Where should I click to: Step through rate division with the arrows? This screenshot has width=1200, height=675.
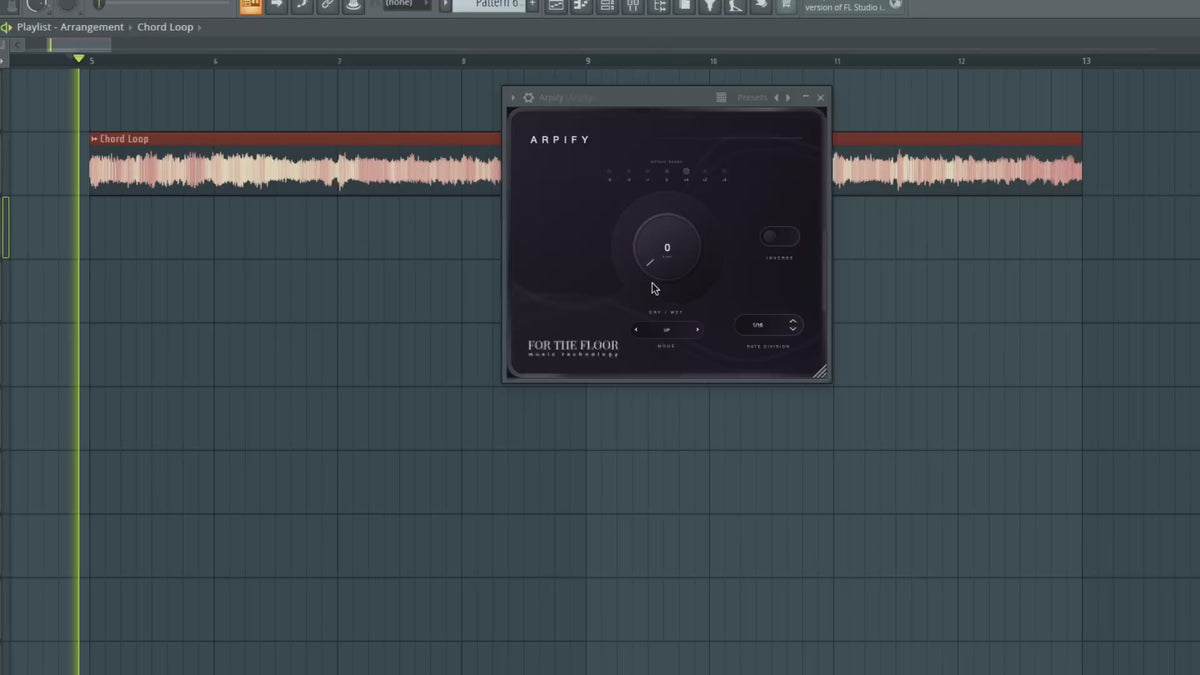(793, 325)
